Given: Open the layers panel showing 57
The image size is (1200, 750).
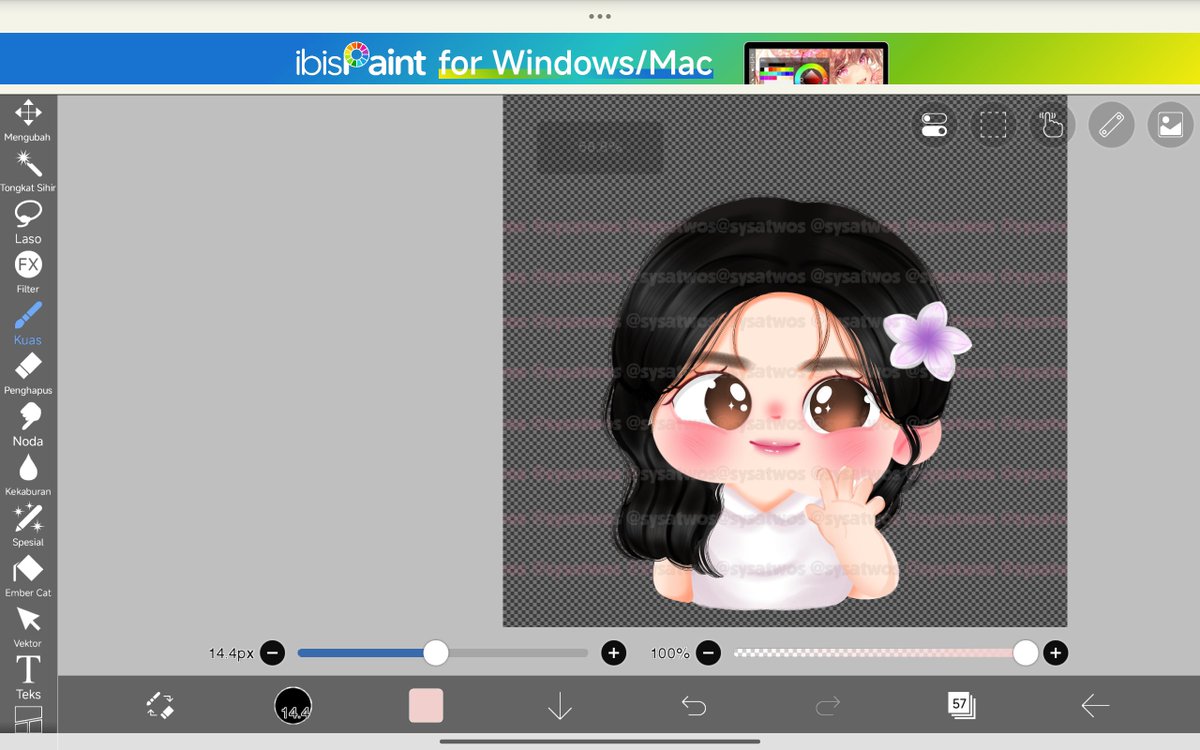Looking at the screenshot, I should [961, 706].
